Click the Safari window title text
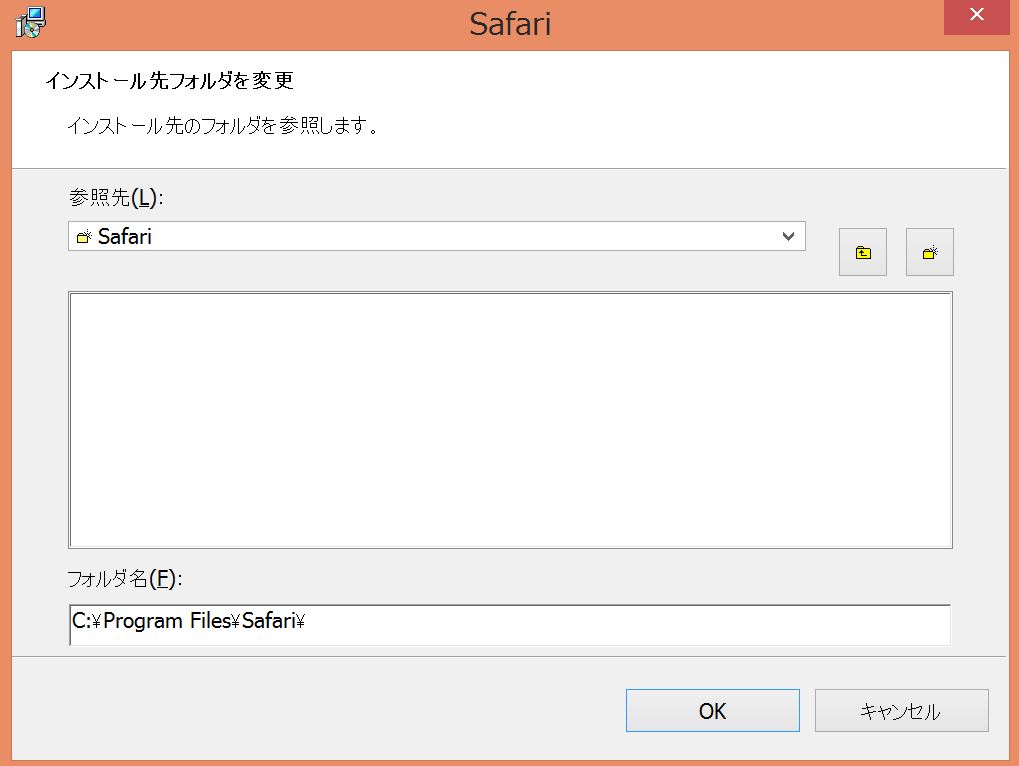Viewport: 1019px width, 766px height. click(x=510, y=23)
